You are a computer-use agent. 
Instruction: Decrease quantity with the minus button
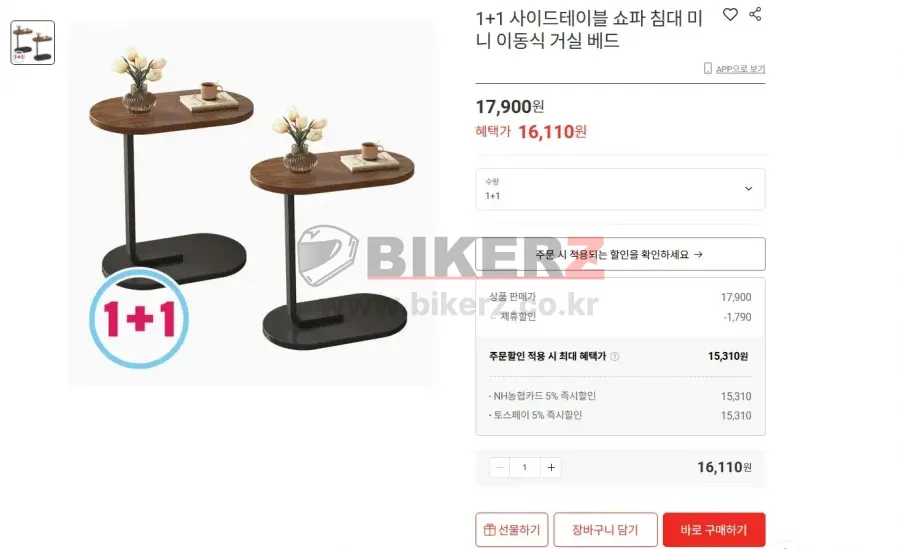point(499,467)
